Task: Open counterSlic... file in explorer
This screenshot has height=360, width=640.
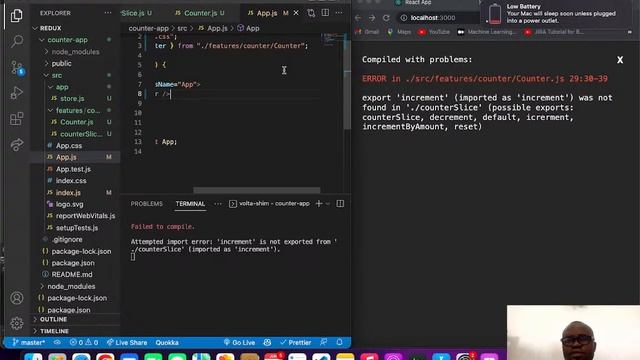Action: tap(81, 134)
